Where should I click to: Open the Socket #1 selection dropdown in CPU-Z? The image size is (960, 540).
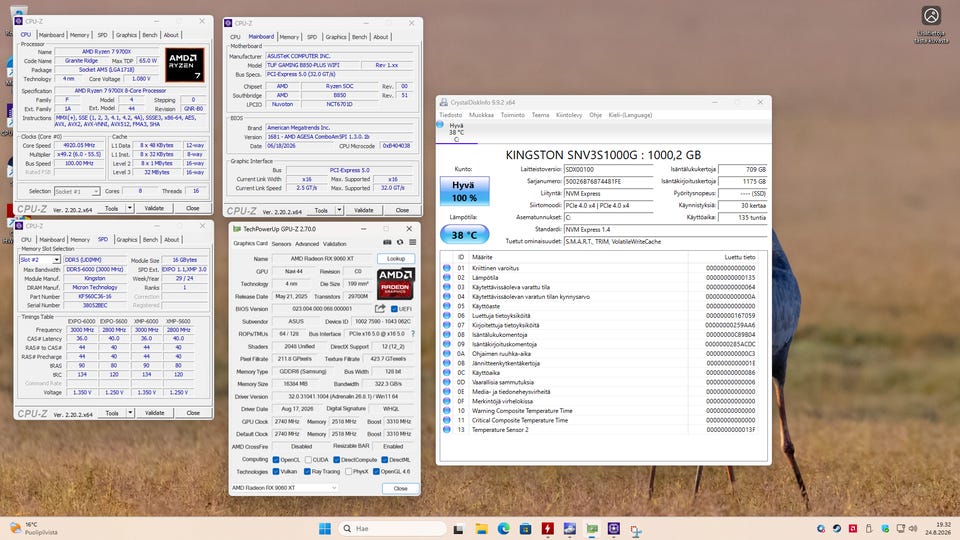(77, 192)
